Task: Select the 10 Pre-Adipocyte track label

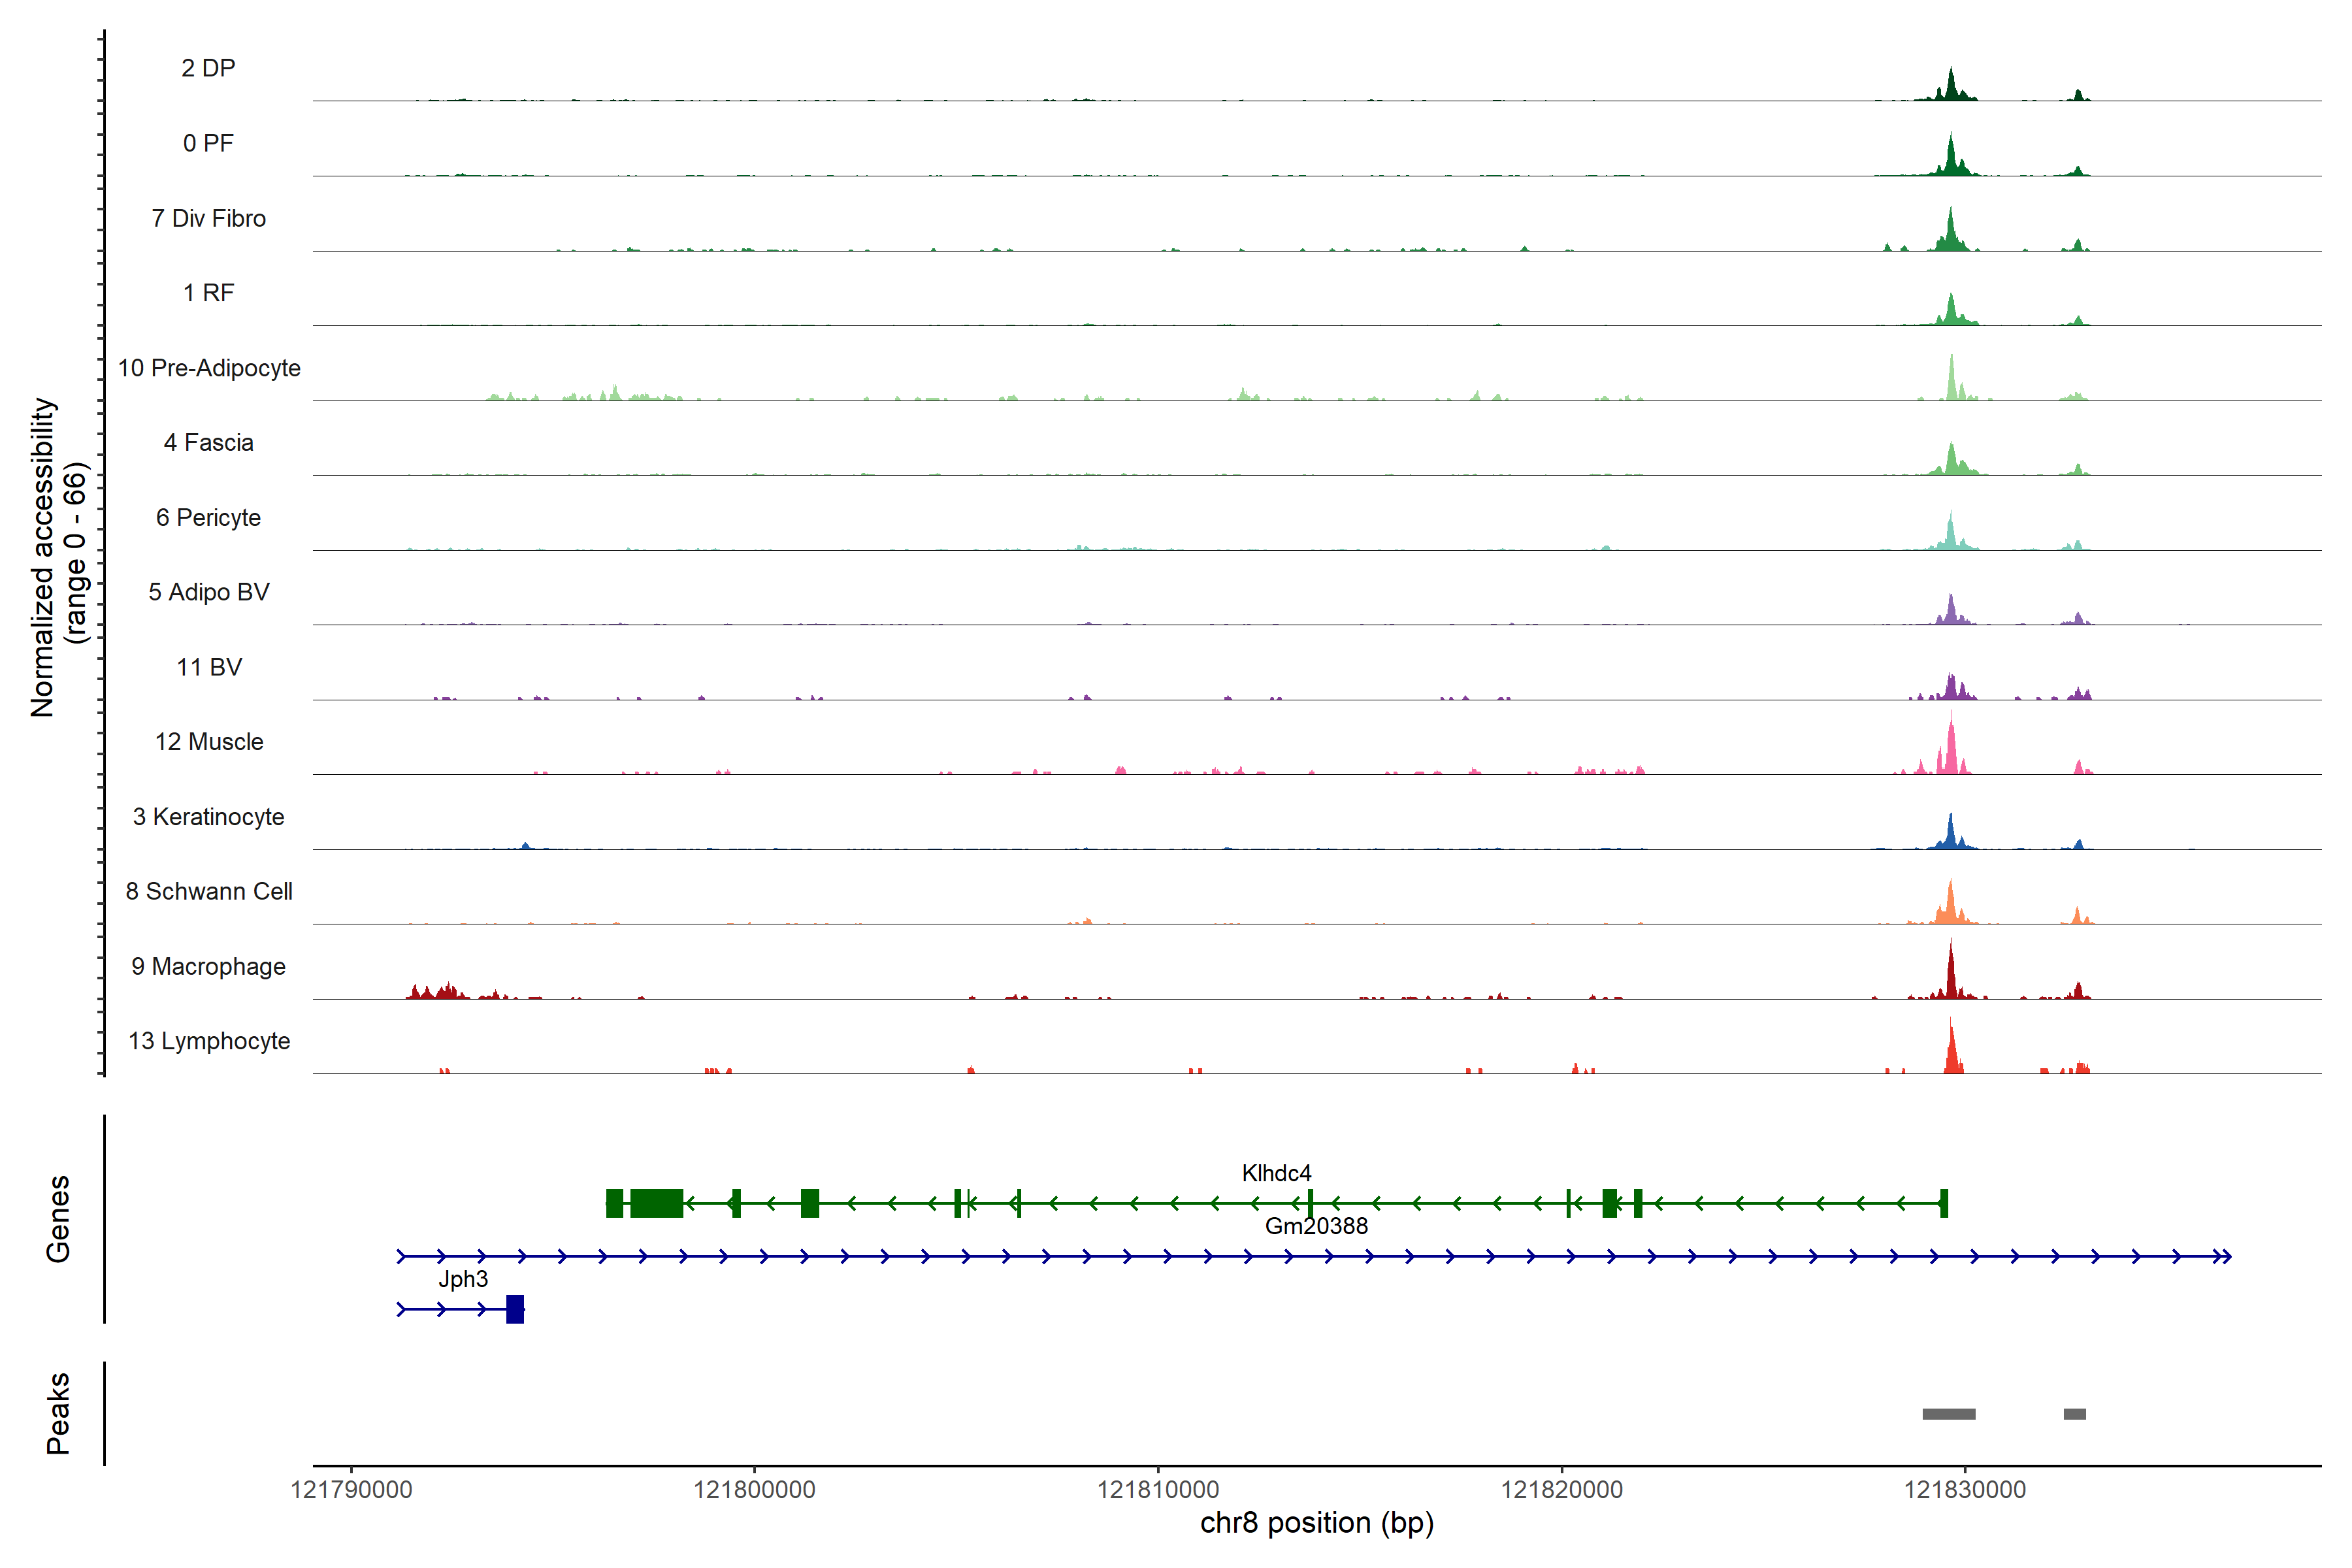Action: 209,368
